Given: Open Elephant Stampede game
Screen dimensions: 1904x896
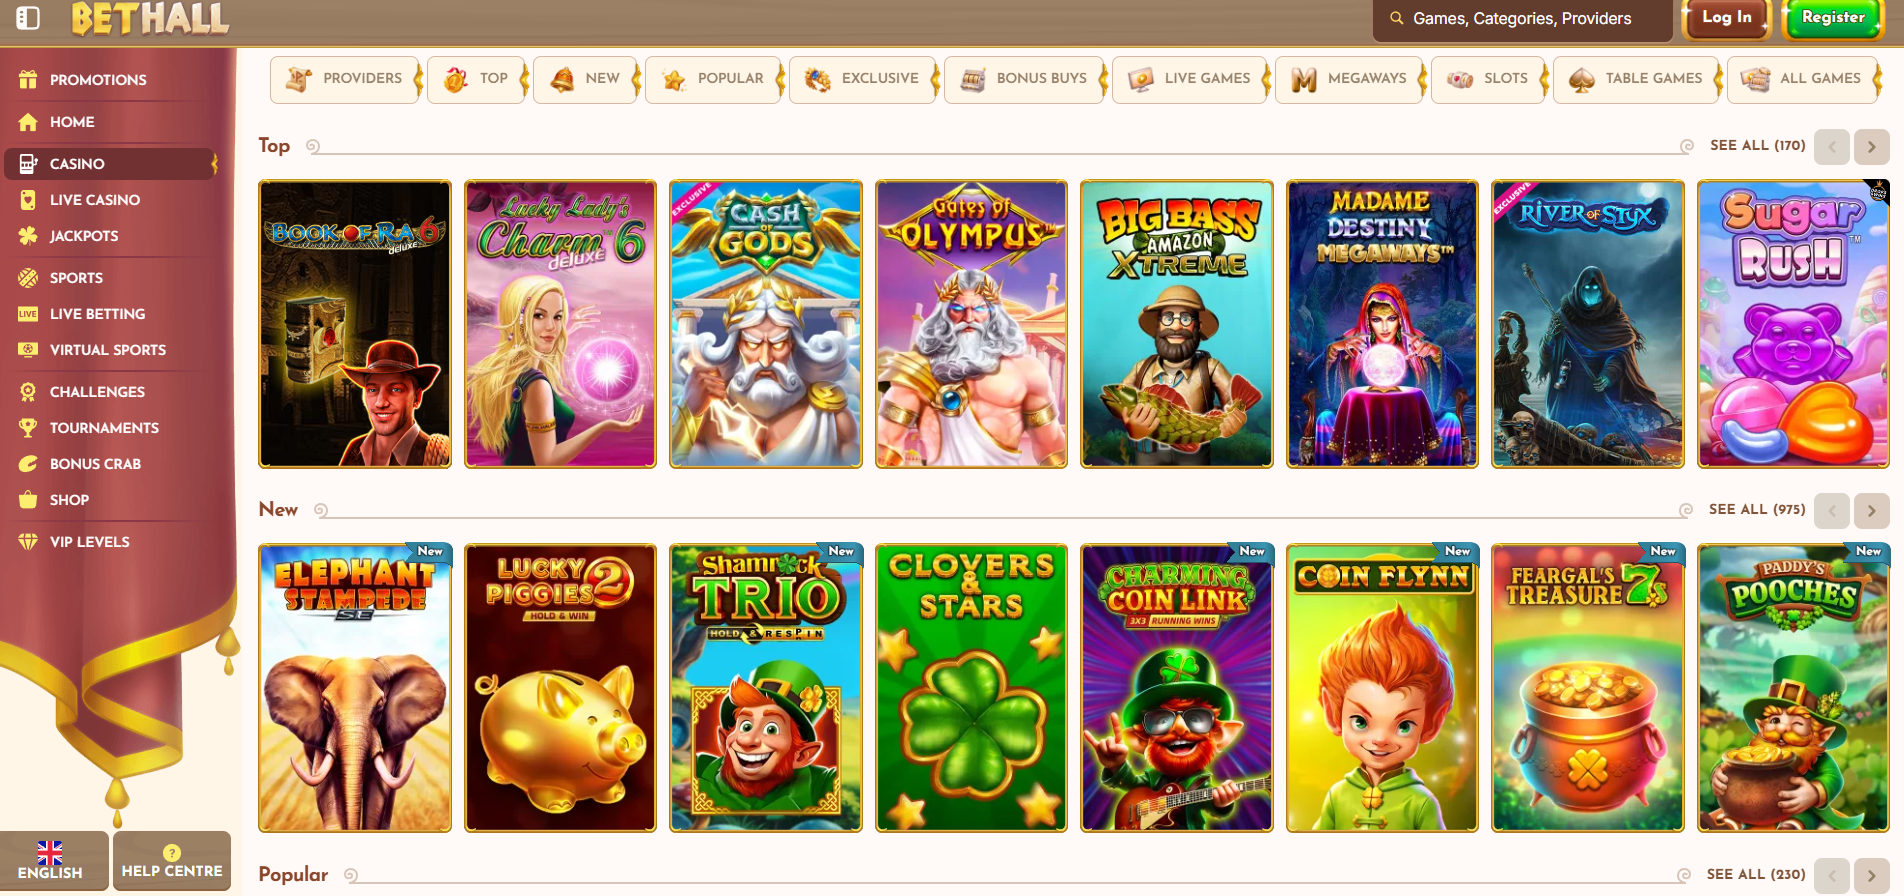Looking at the screenshot, I should coord(355,688).
